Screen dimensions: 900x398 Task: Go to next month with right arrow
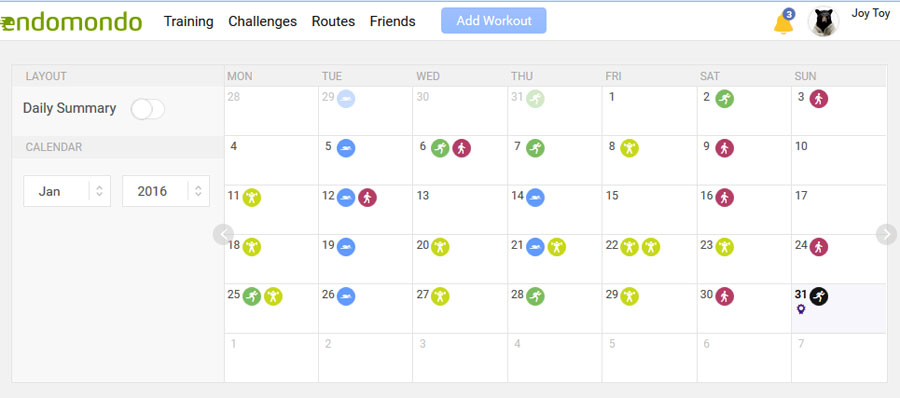886,234
